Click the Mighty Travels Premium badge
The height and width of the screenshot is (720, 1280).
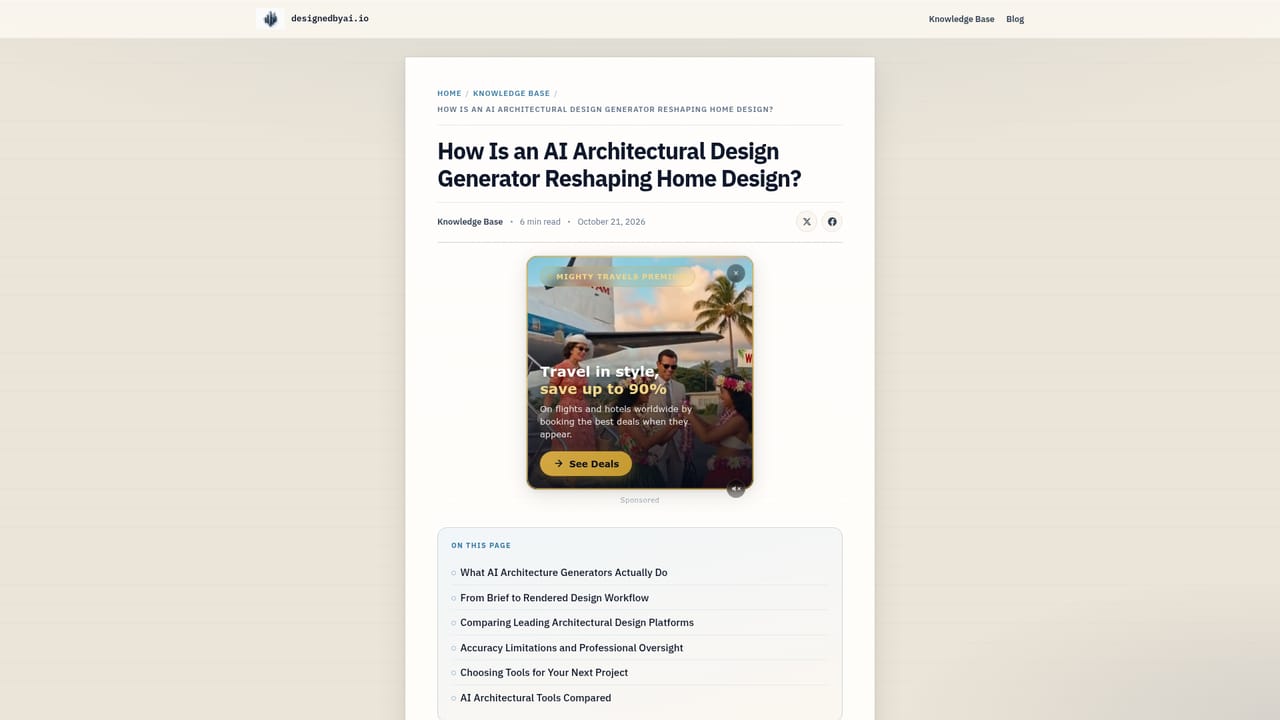617,277
